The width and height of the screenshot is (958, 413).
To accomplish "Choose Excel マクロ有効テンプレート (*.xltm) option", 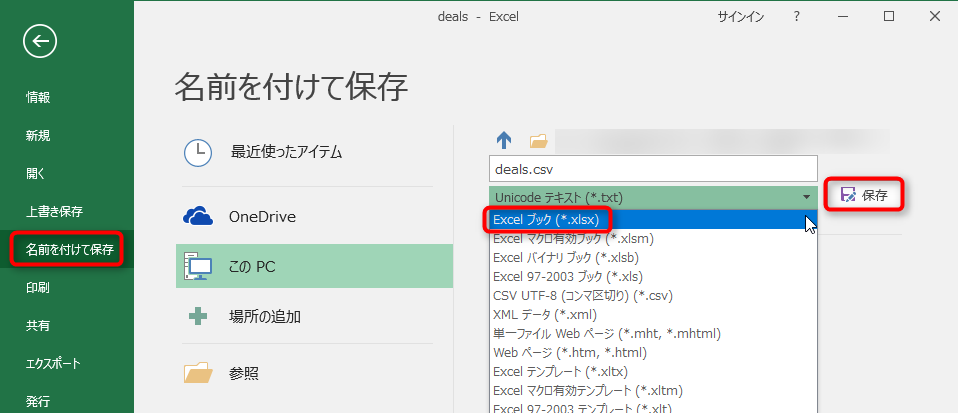I will [x=653, y=390].
